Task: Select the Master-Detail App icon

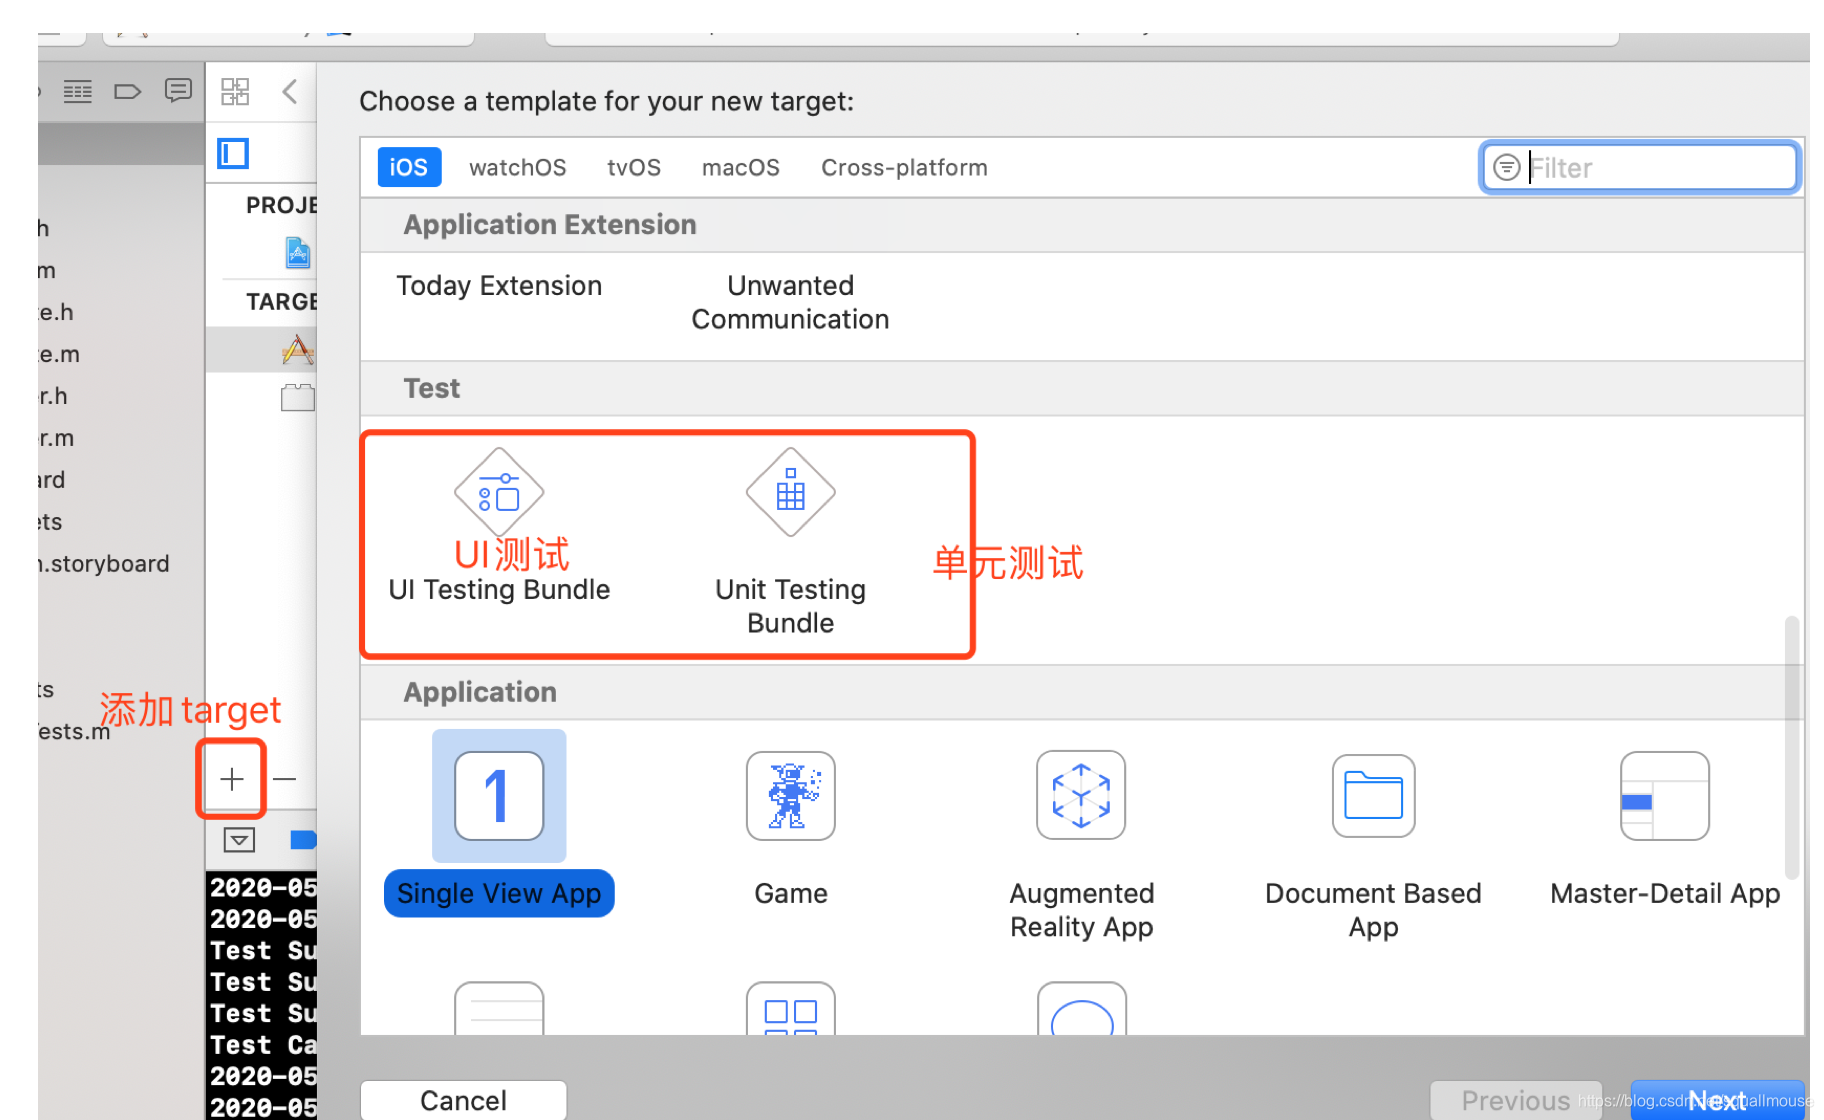Action: tap(1665, 796)
